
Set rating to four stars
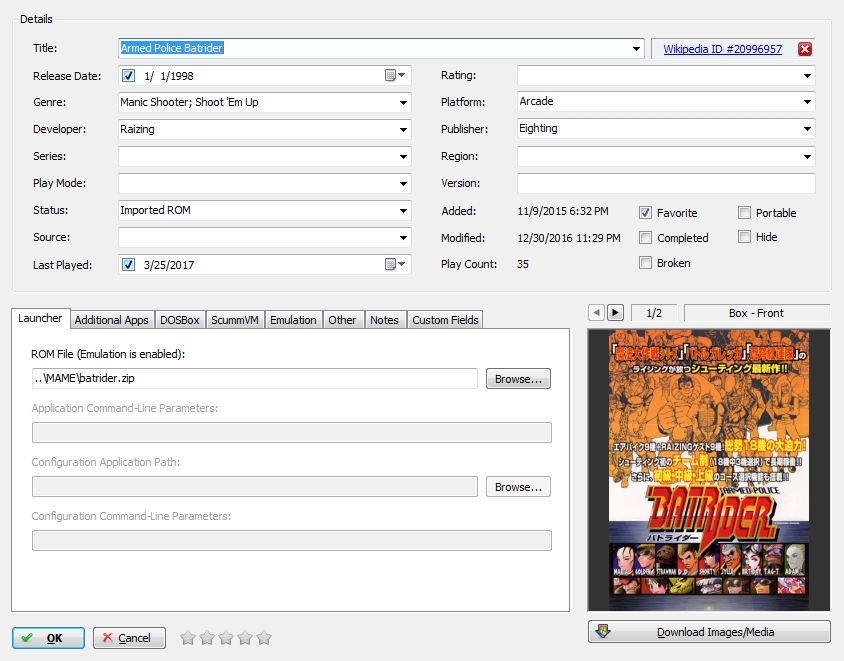coord(245,638)
